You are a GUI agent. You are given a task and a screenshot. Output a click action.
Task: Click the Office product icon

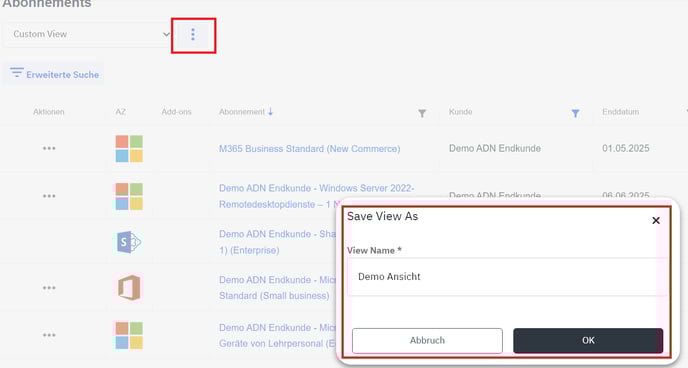[x=129, y=288]
